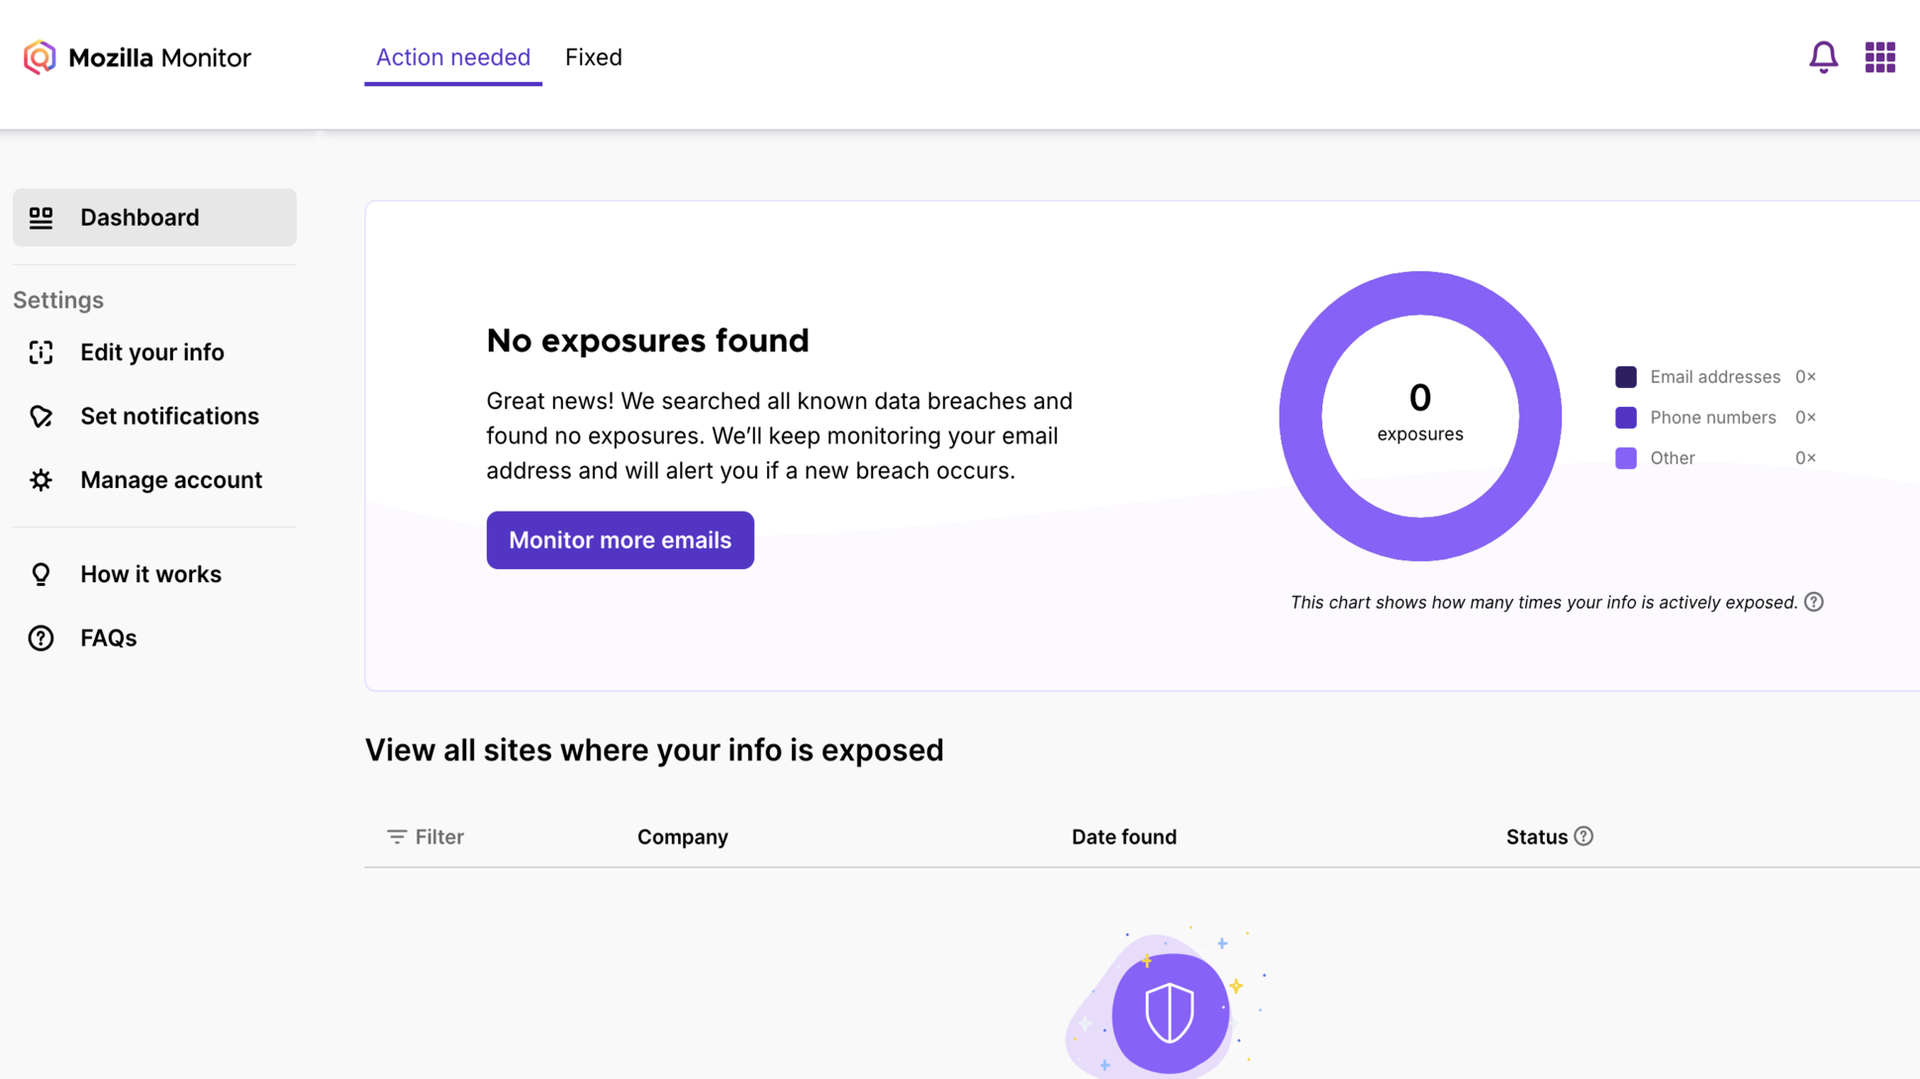1920x1079 pixels.
Task: Click the Manage account gear icon
Action: (41, 480)
